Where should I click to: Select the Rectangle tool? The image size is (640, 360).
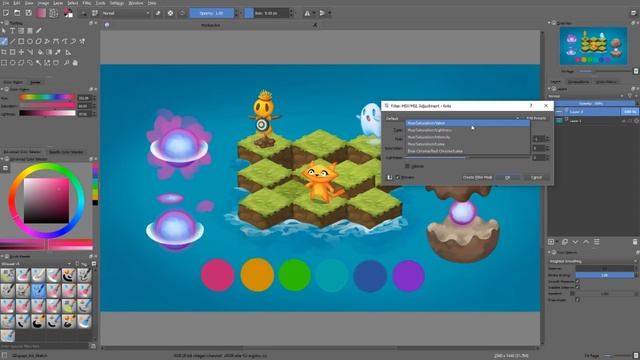point(21,41)
